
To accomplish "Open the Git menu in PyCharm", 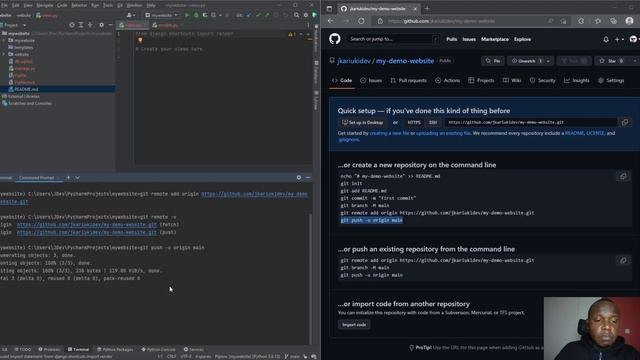I will pyautogui.click(x=120, y=5).
